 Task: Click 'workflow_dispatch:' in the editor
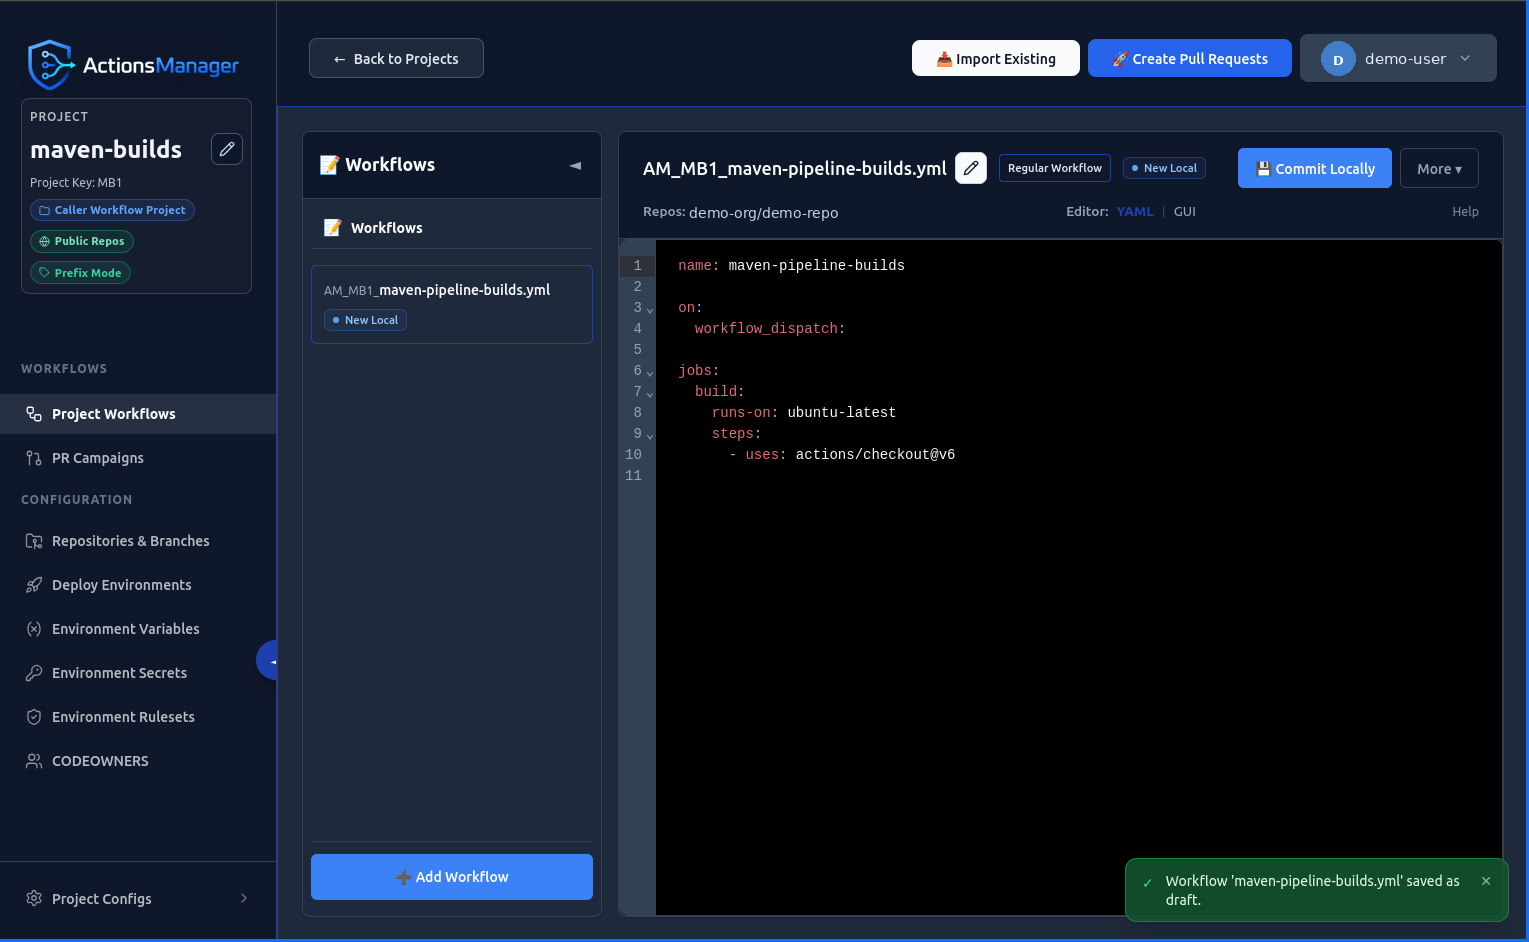tap(770, 328)
